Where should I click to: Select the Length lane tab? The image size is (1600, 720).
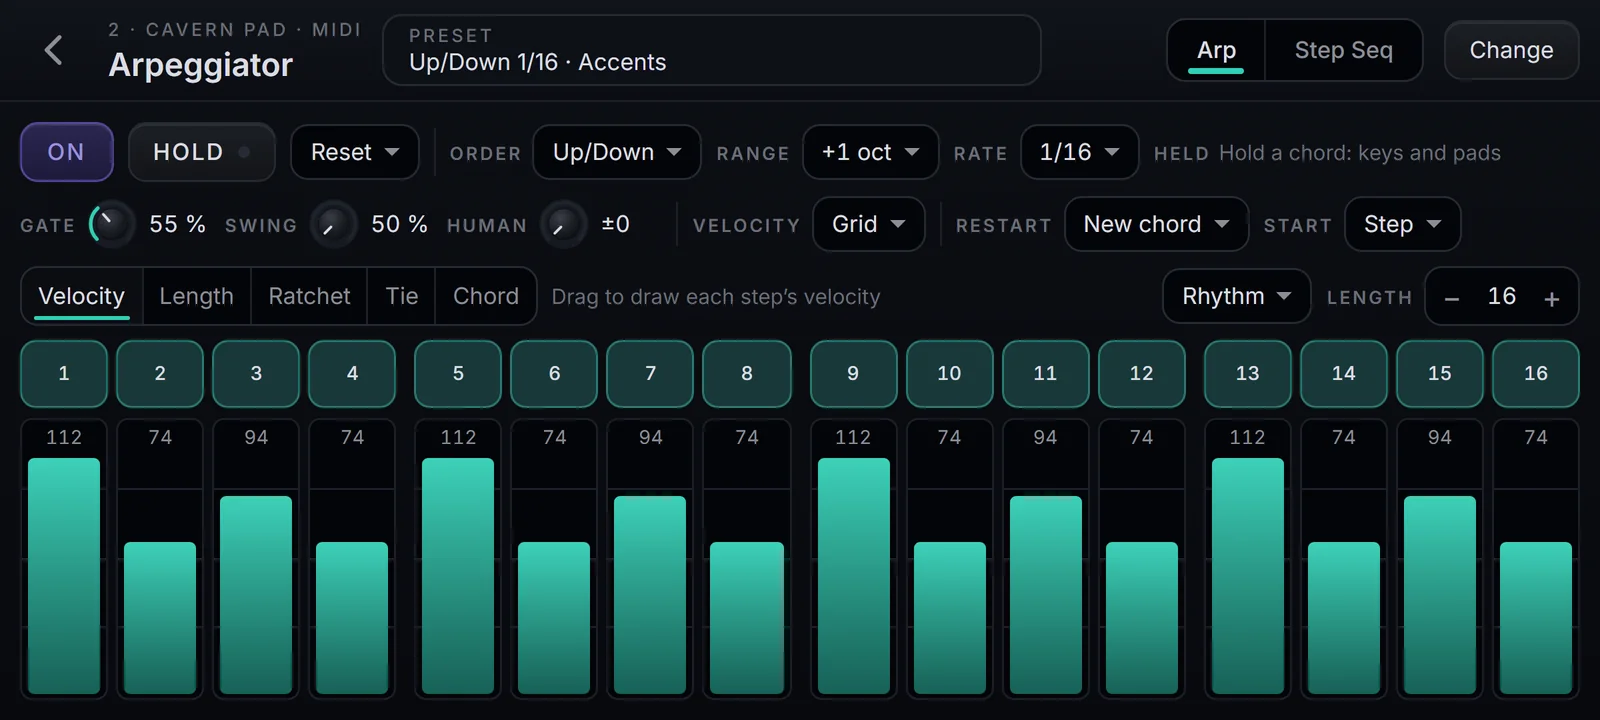(x=197, y=296)
